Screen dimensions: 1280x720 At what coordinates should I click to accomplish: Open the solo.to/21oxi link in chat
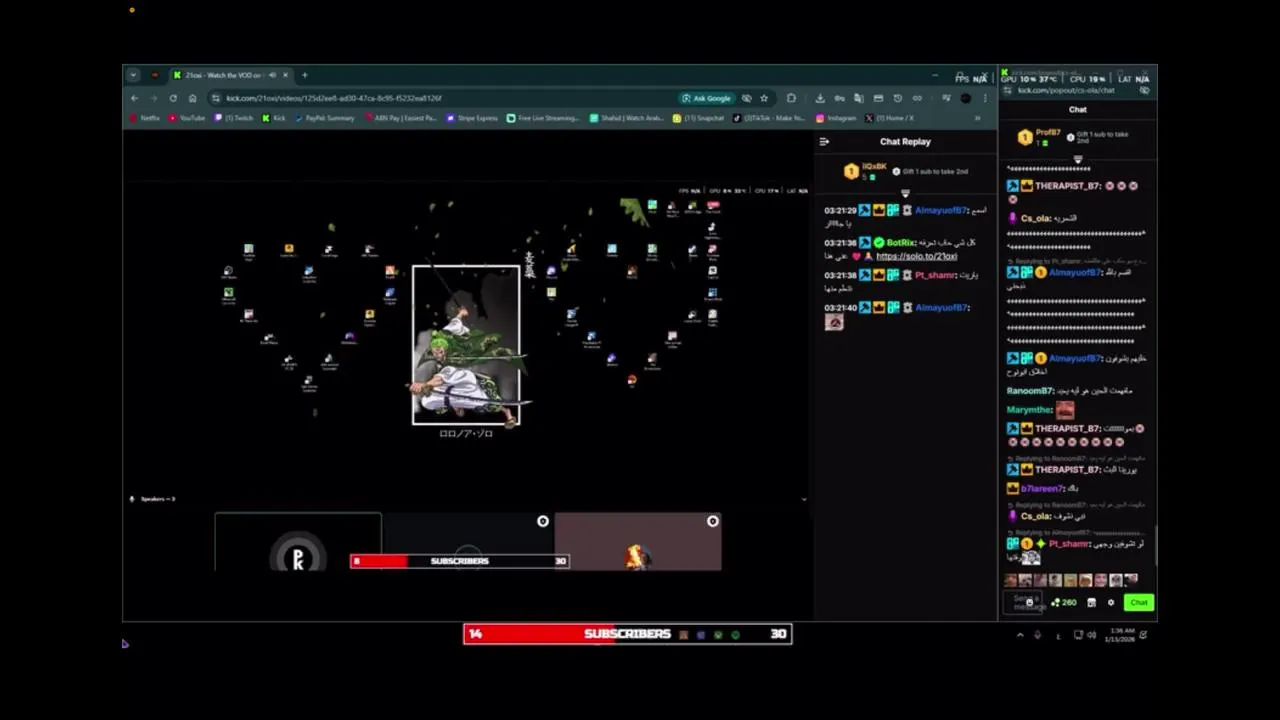pyautogui.click(x=916, y=256)
